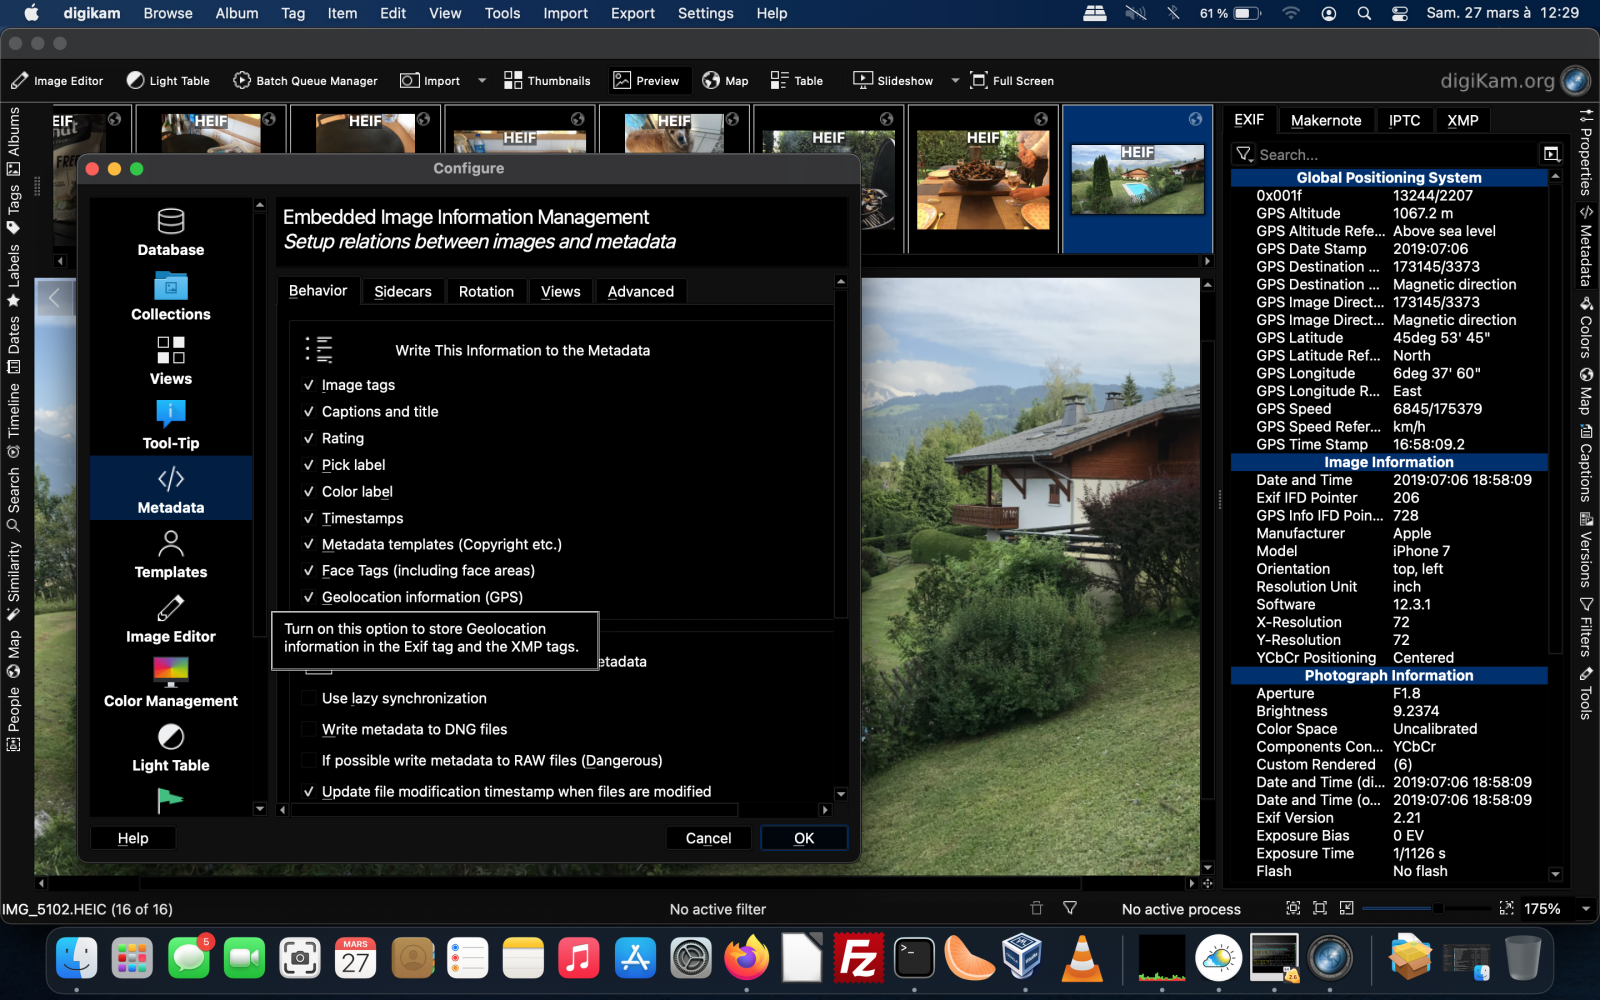Open the Export menu
Viewport: 1600px width, 1000px height.
632,13
